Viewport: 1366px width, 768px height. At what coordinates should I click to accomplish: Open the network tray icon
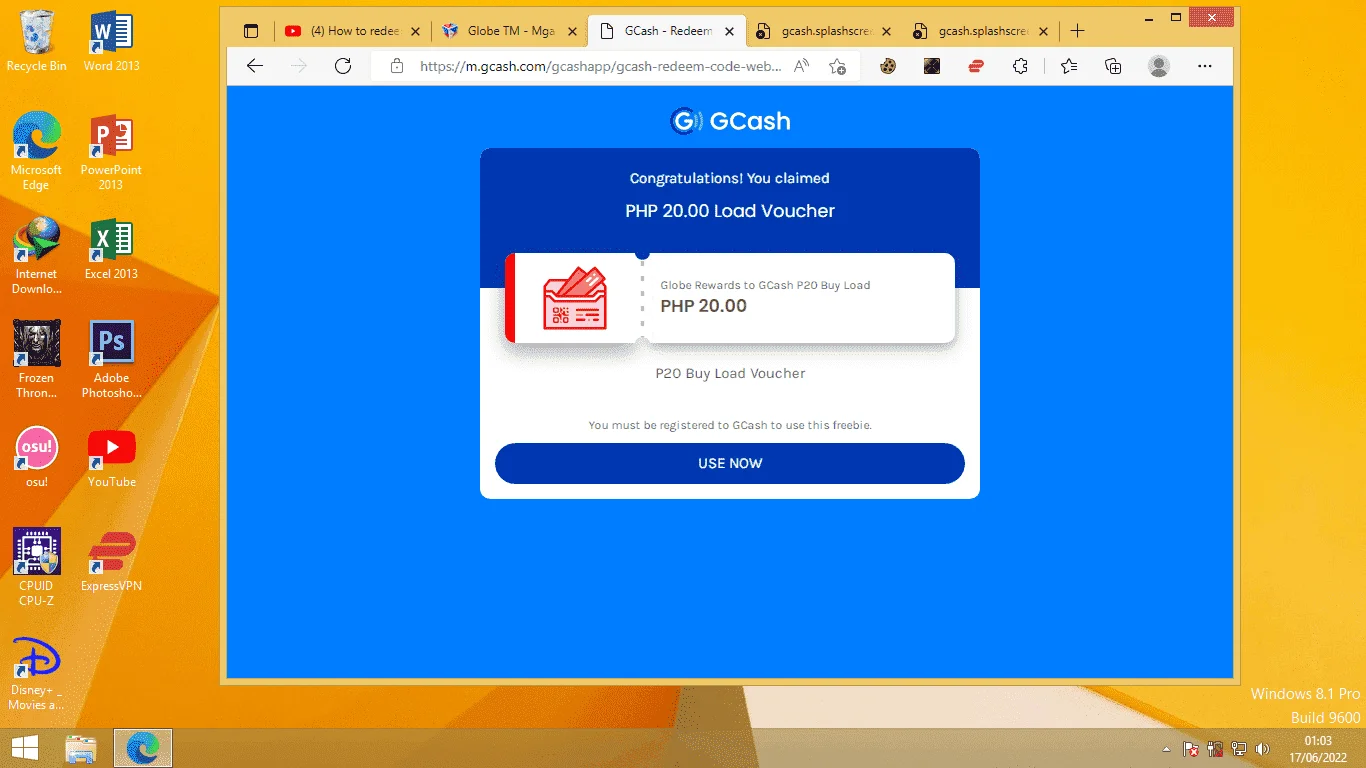coord(1239,749)
